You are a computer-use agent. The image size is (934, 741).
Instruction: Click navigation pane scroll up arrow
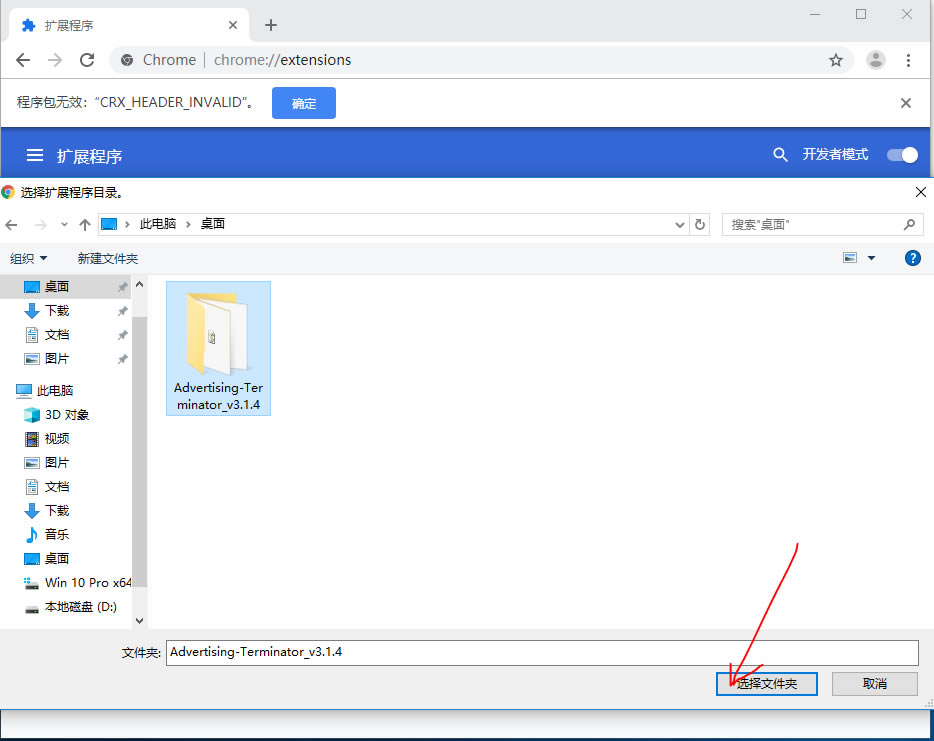pyautogui.click(x=139, y=285)
